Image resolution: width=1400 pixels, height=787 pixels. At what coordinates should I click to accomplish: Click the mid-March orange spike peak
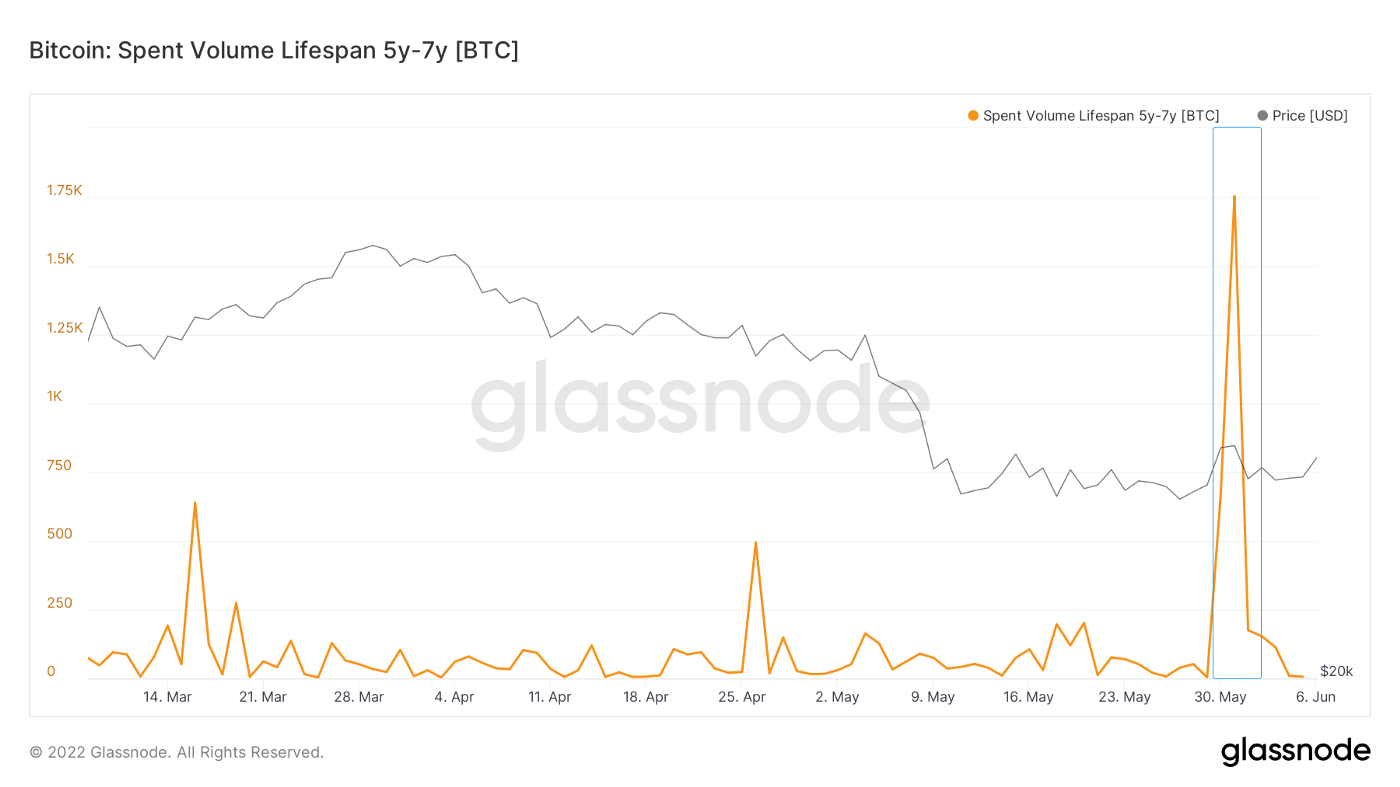tap(195, 502)
